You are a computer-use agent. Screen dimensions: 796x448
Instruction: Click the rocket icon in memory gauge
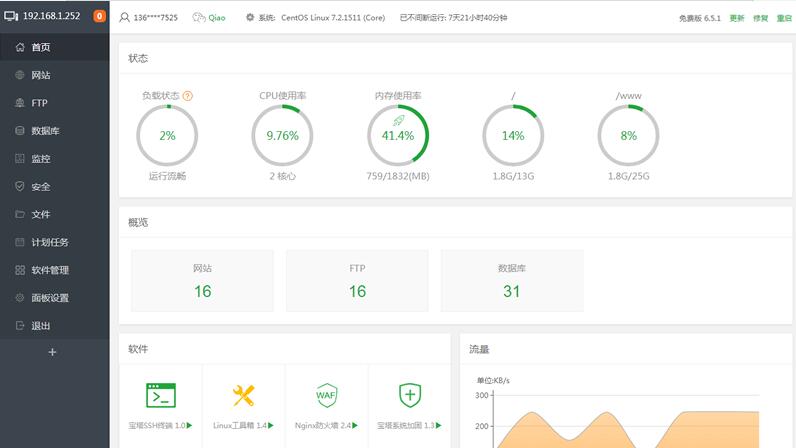click(x=398, y=120)
